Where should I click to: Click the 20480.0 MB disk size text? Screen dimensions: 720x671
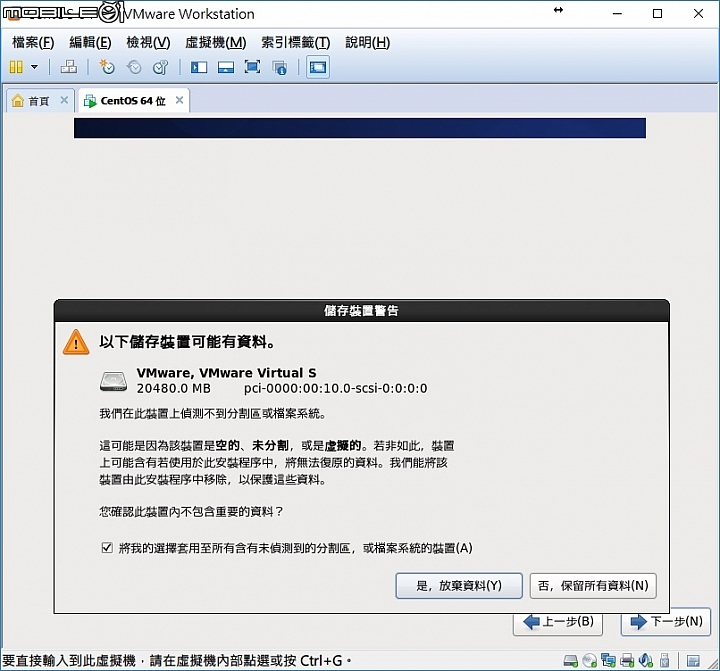[x=174, y=389]
